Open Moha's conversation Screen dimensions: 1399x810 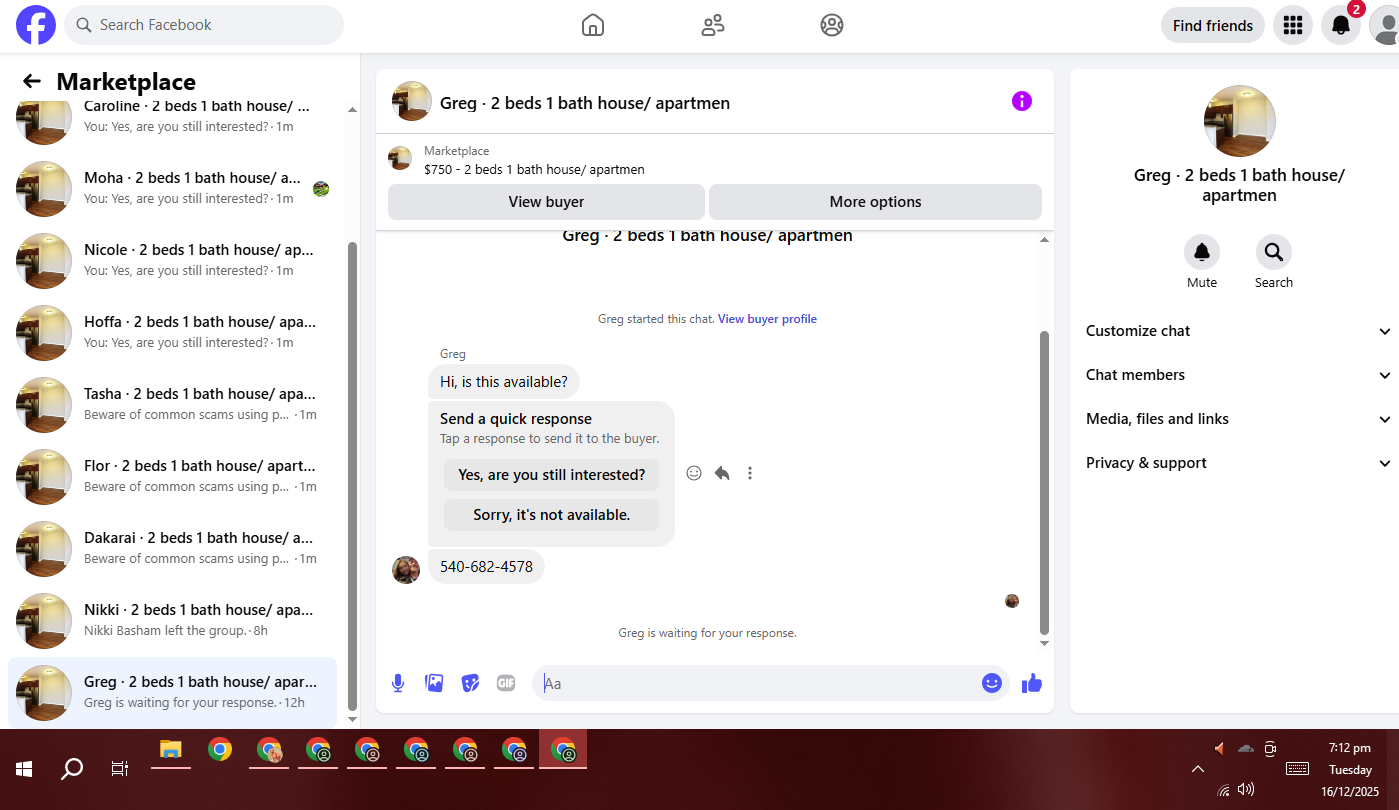tap(172, 188)
